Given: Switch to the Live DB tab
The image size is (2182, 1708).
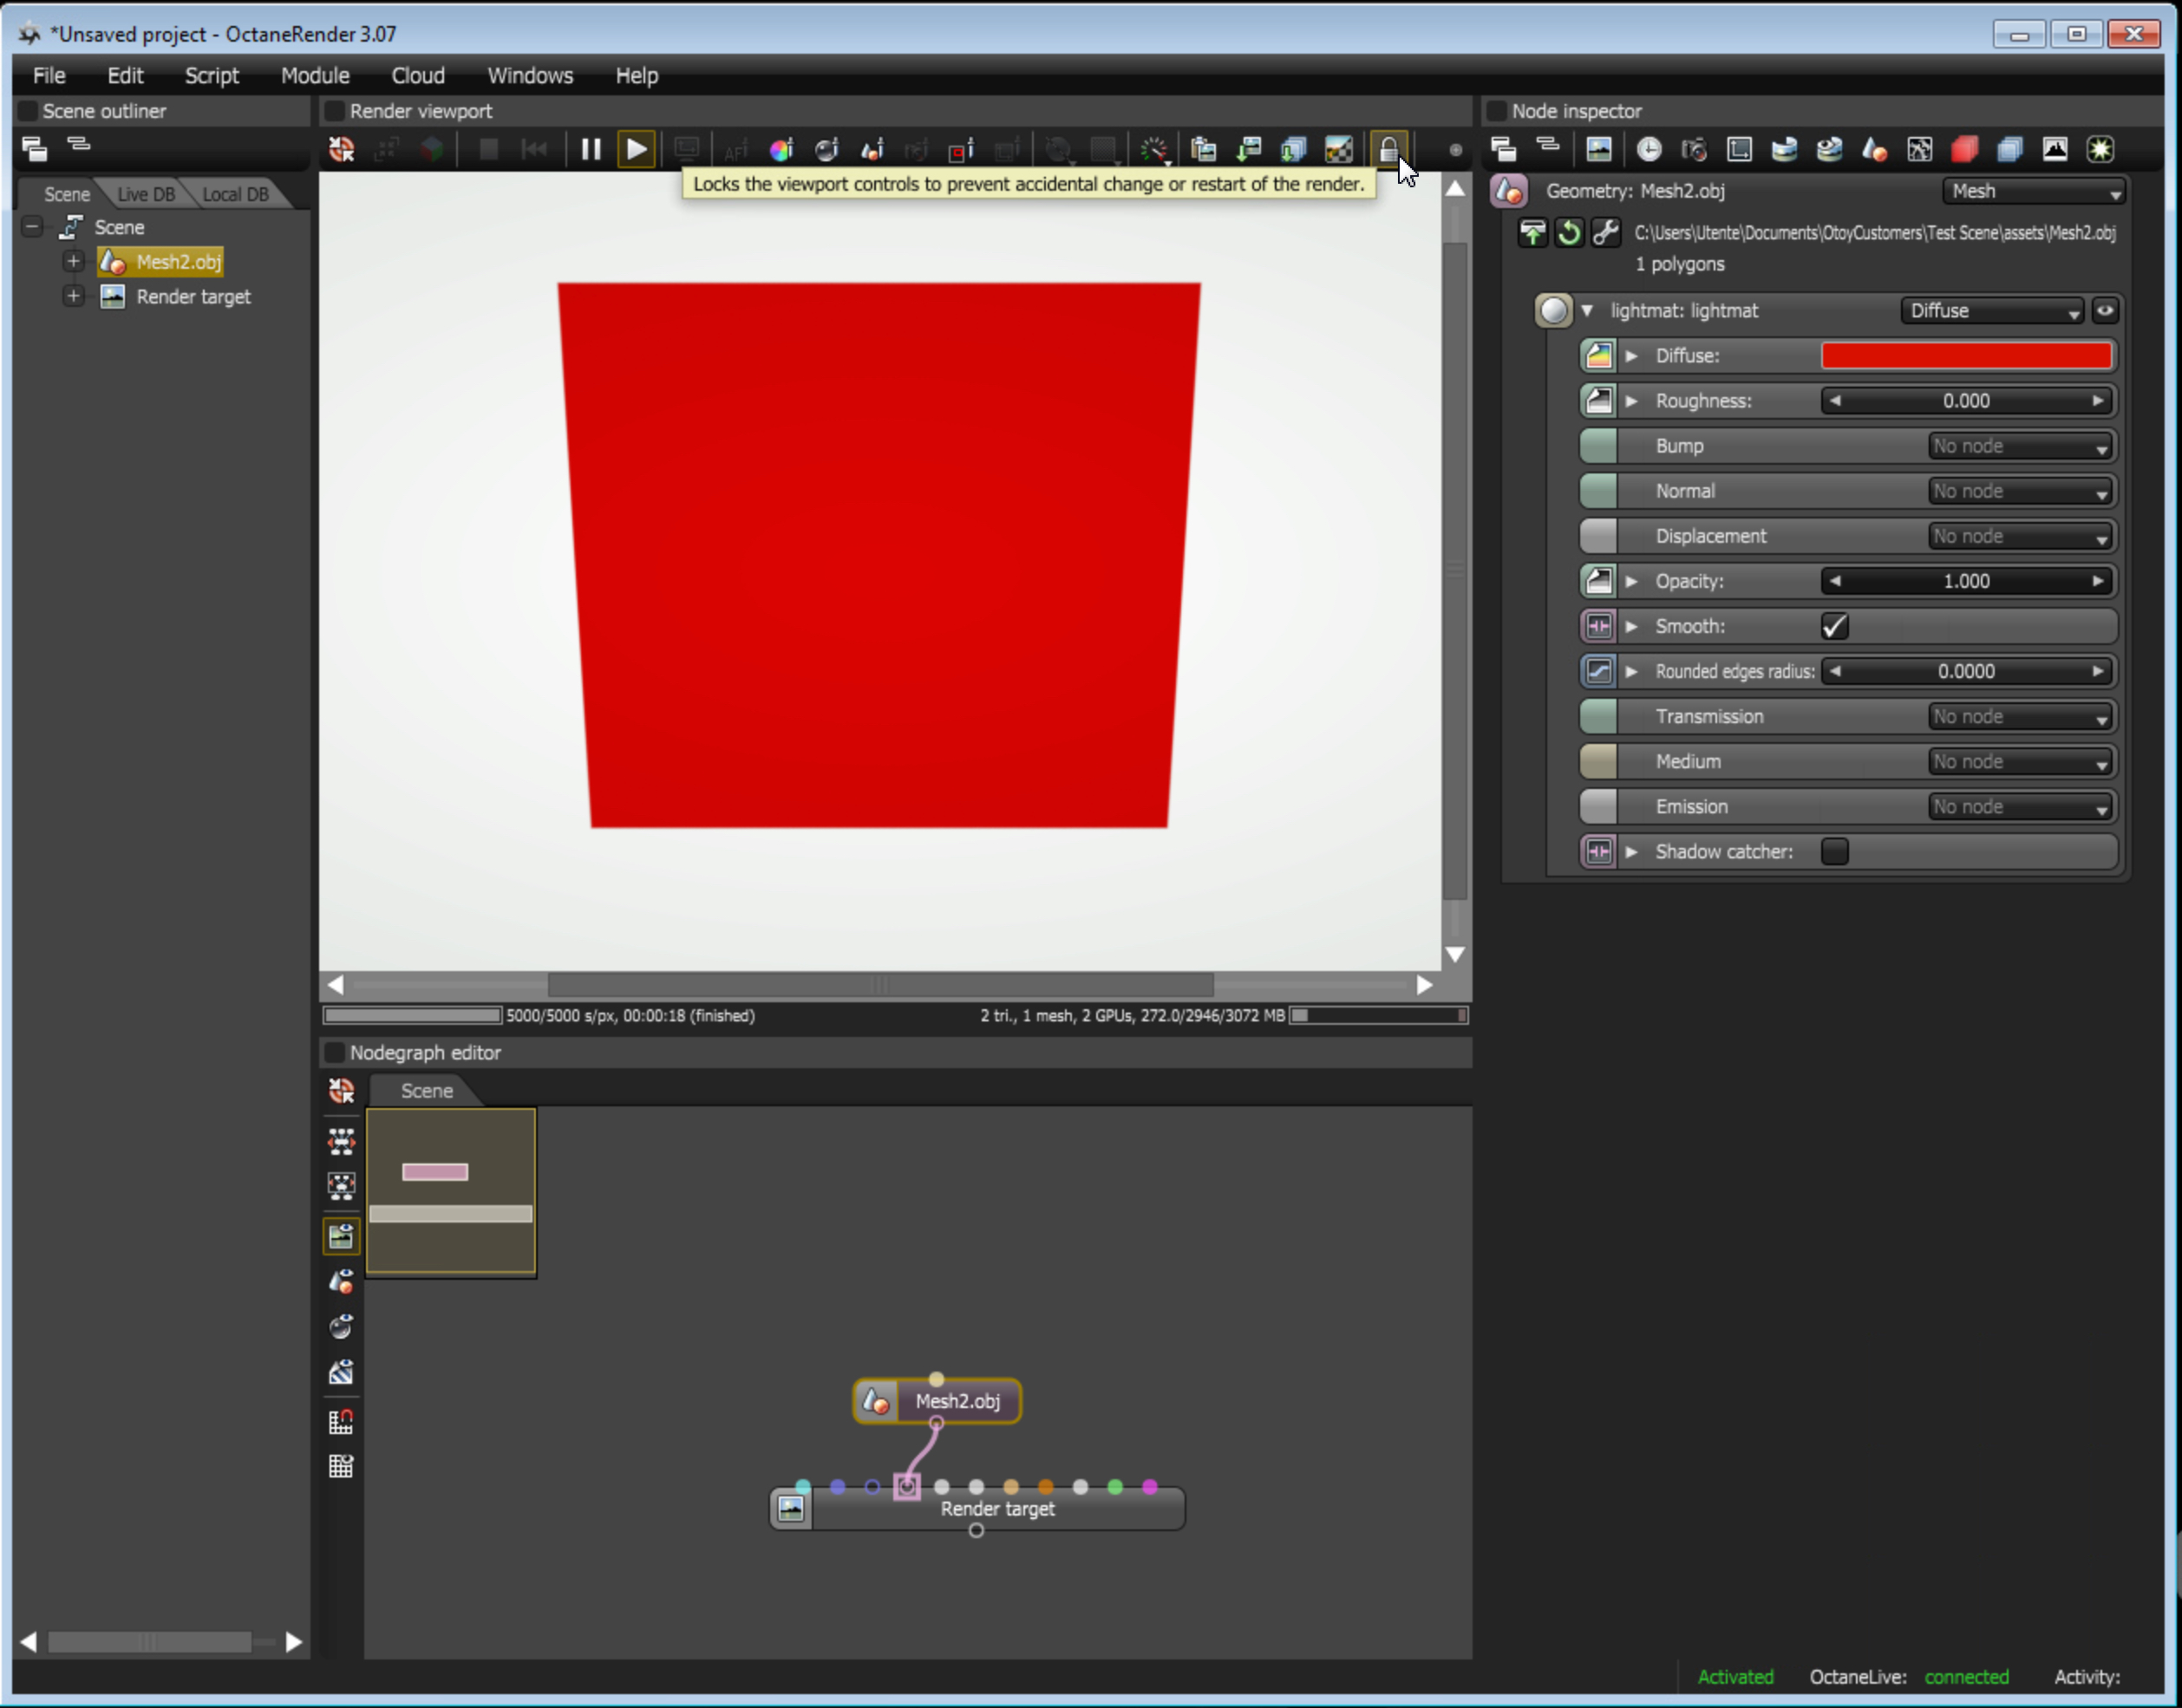Looking at the screenshot, I should [146, 194].
